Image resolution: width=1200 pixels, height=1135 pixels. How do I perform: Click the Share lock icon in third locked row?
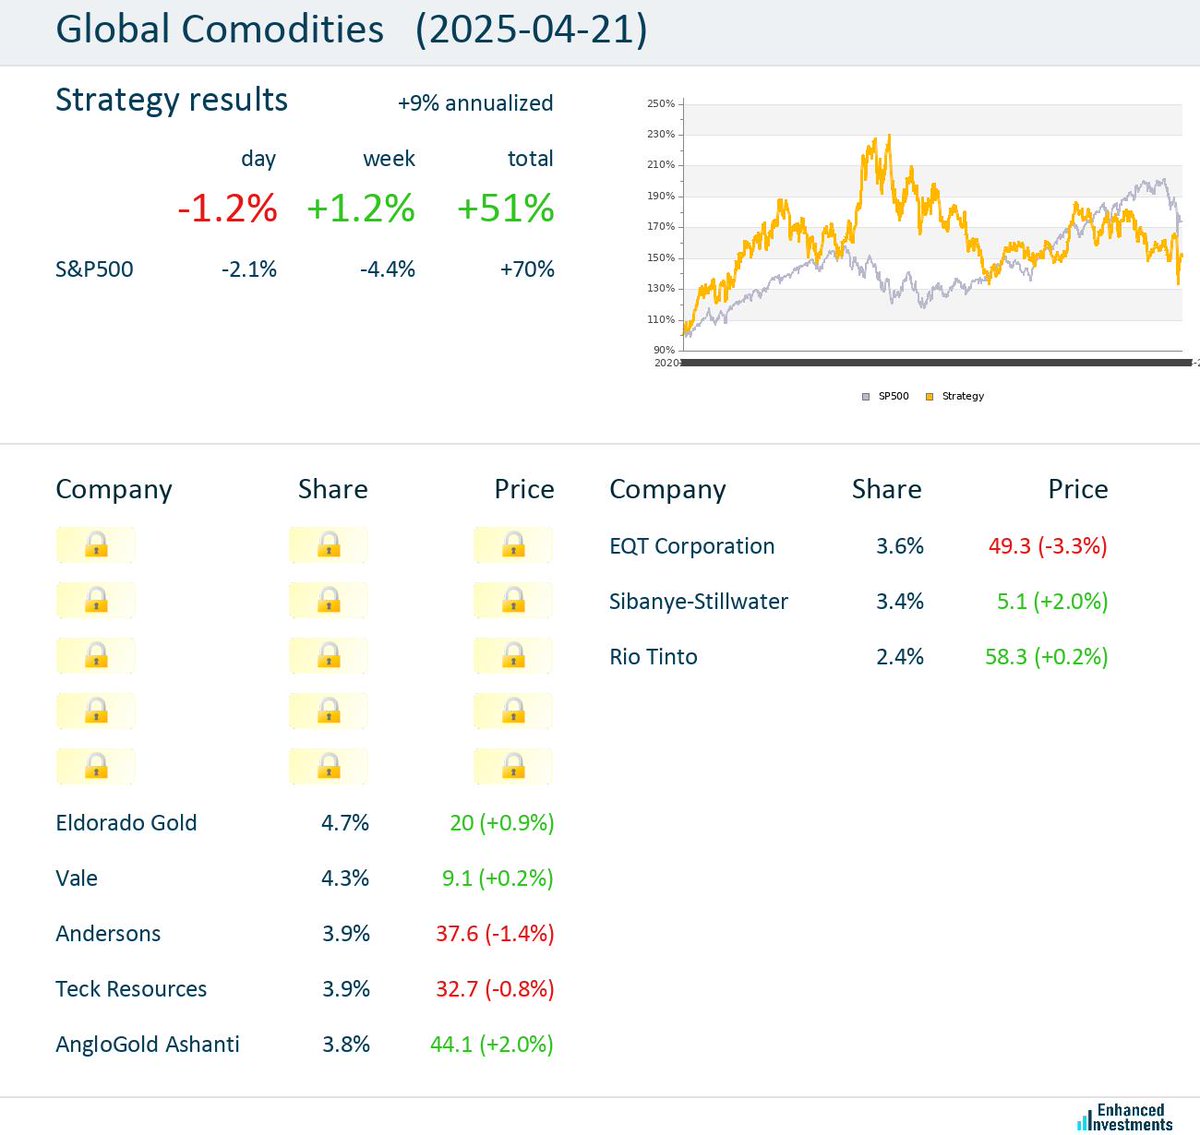pos(328,656)
